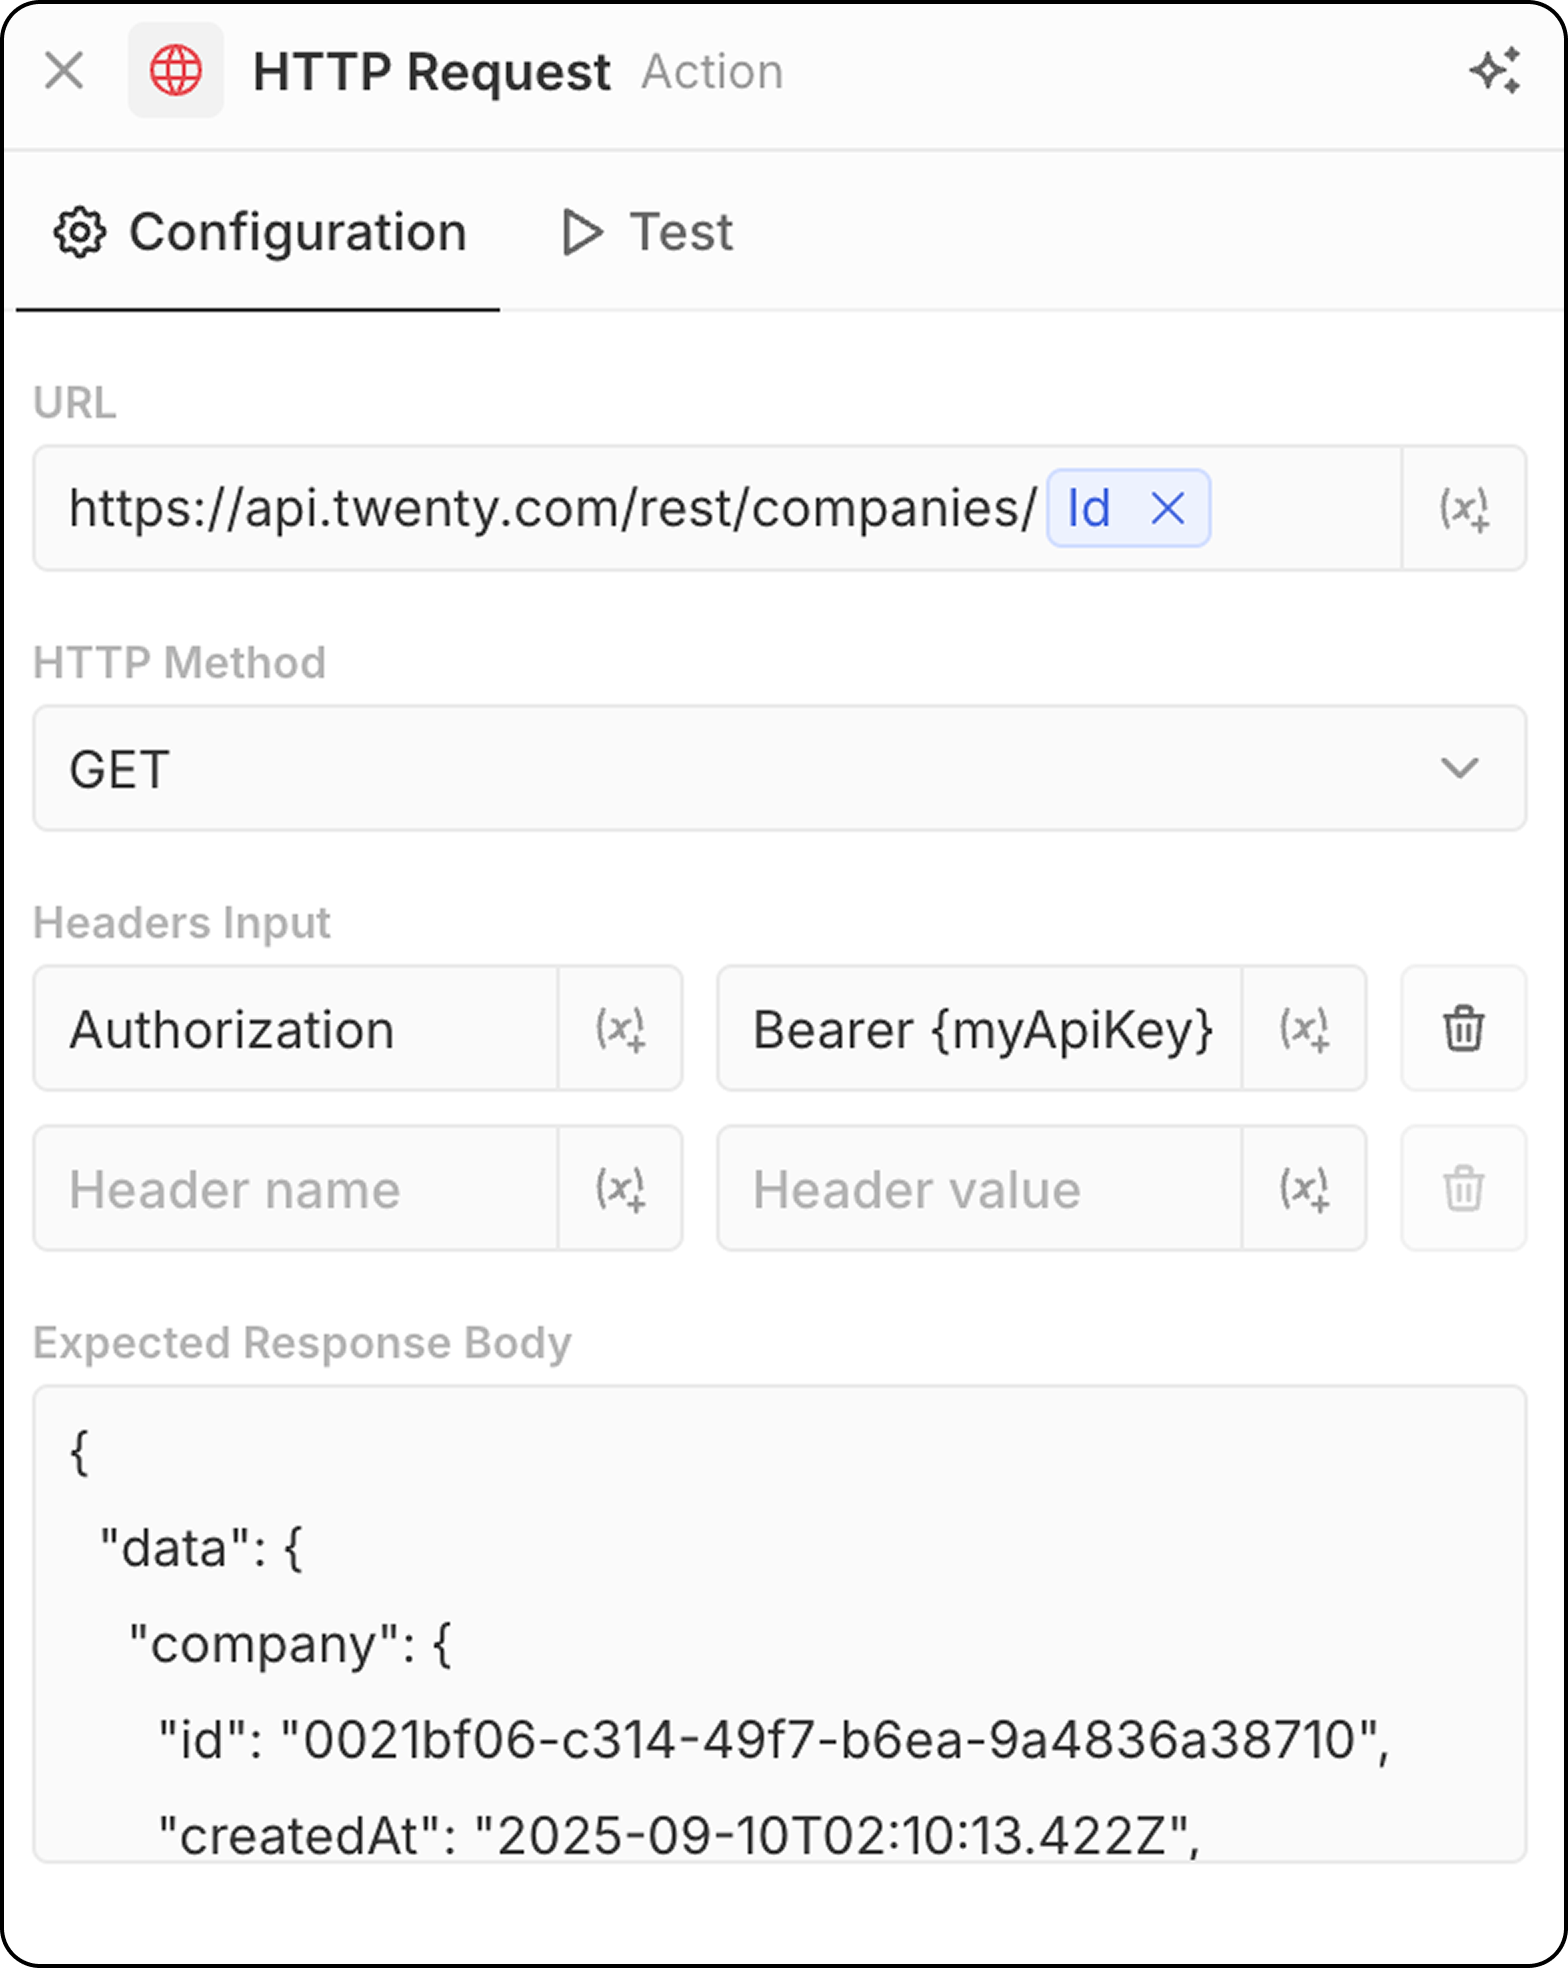Image resolution: width=1568 pixels, height=1968 pixels.
Task: Insert variable into Bearer header value
Action: (x=1304, y=1028)
